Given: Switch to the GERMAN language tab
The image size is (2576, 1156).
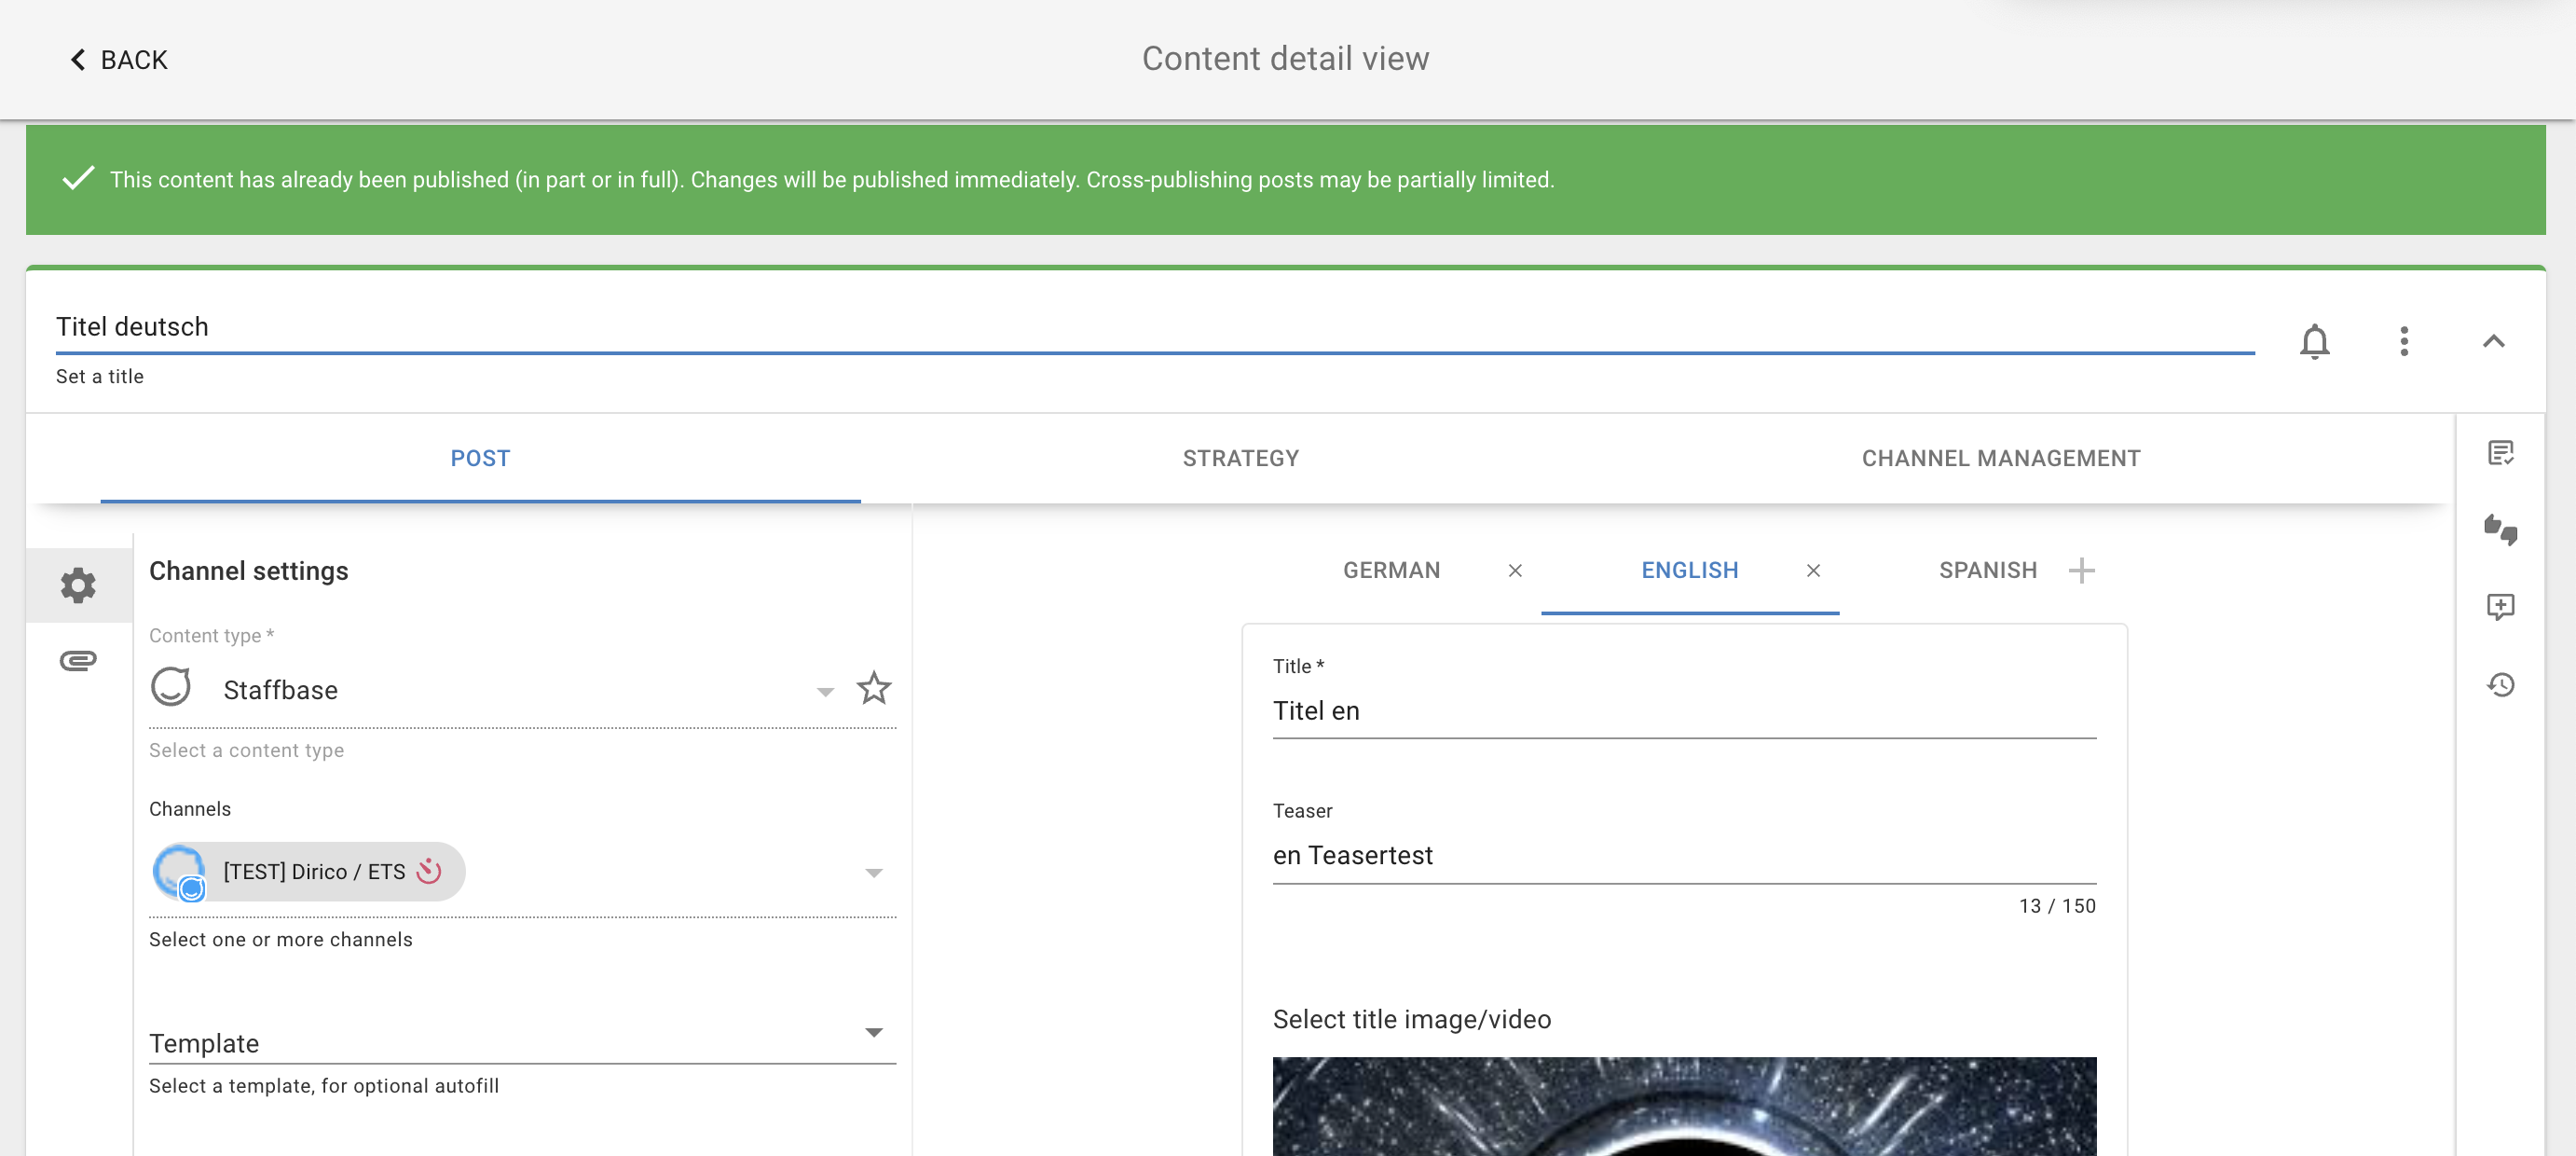Looking at the screenshot, I should pyautogui.click(x=1391, y=570).
